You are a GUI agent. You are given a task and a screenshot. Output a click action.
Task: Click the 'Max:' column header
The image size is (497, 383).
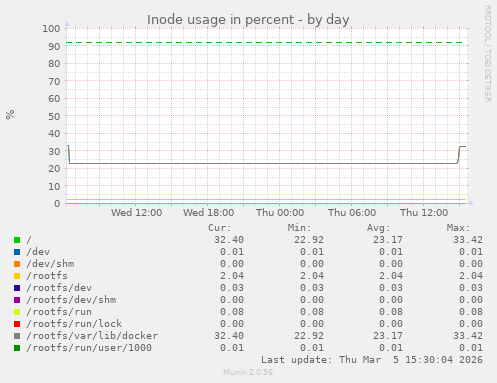(458, 228)
